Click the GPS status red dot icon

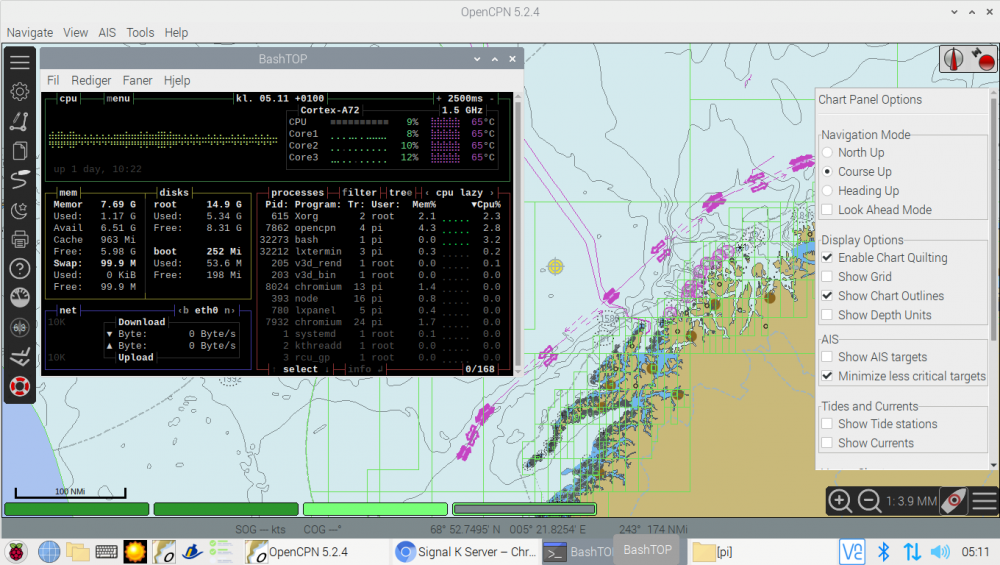pyautogui.click(x=983, y=59)
